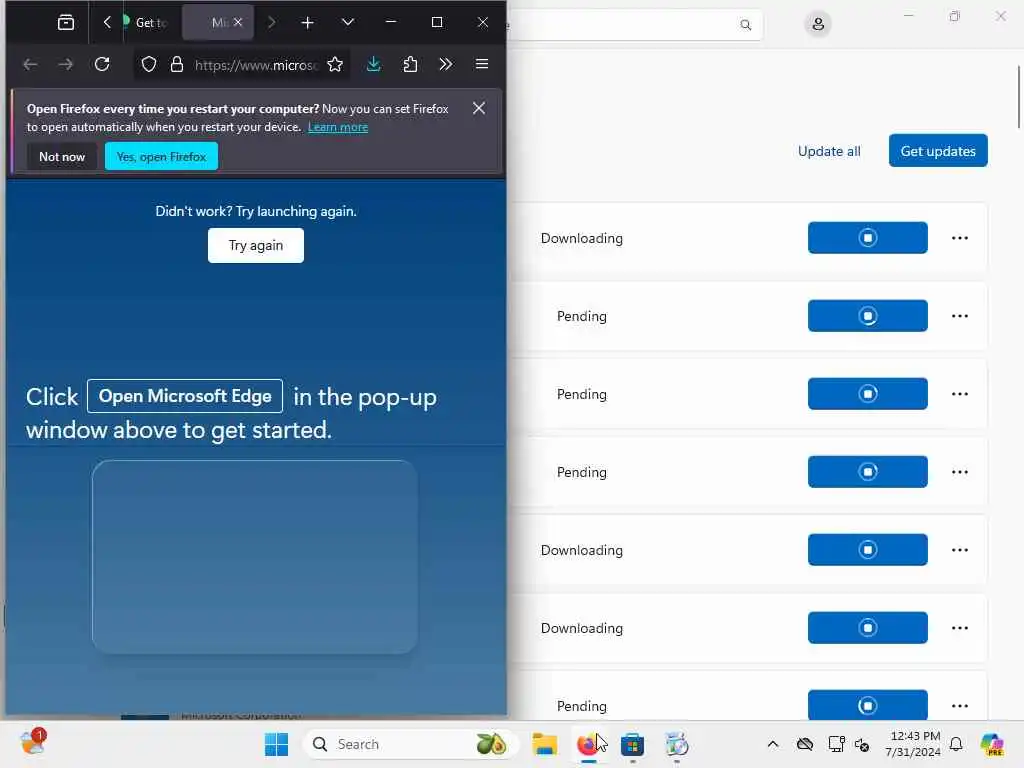
Task: View site security via padlock icon
Action: 177,64
